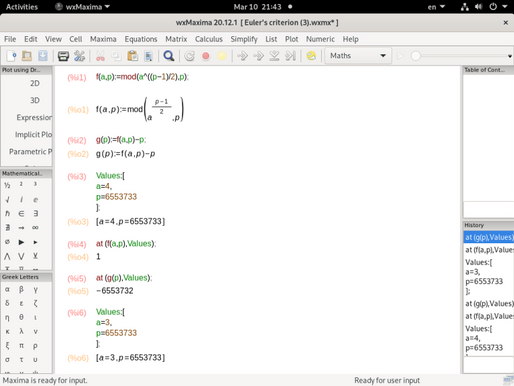The width and height of the screenshot is (514, 386).
Task: Open the View menu
Action: (x=53, y=39)
